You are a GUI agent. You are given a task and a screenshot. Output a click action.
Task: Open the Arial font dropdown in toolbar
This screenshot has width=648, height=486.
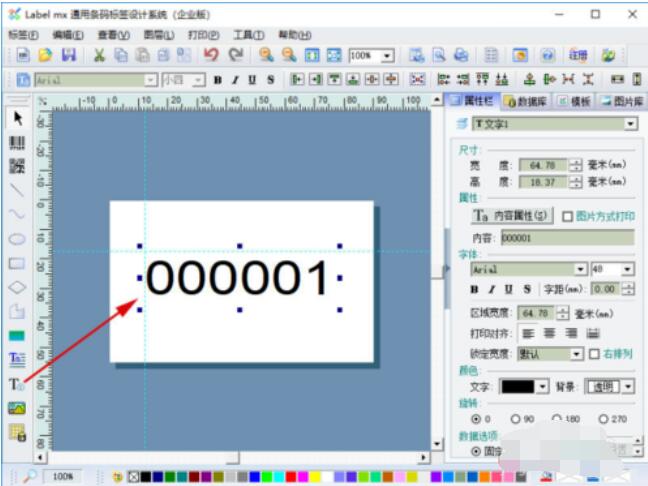point(151,80)
